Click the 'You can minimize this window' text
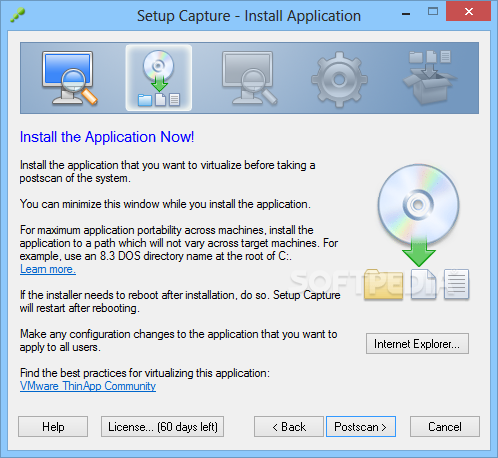The width and height of the screenshot is (498, 458). coord(165,204)
